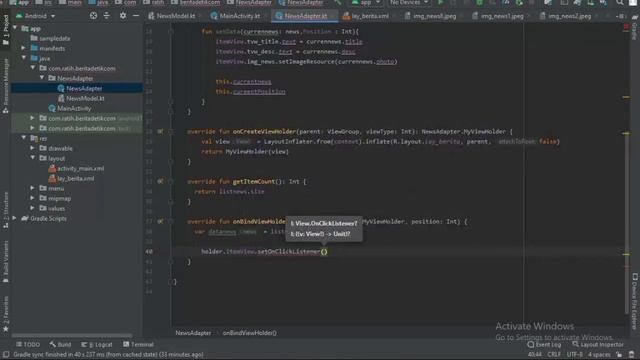
Task: Switch to the NewsModel.kt editor tab
Action: [175, 16]
